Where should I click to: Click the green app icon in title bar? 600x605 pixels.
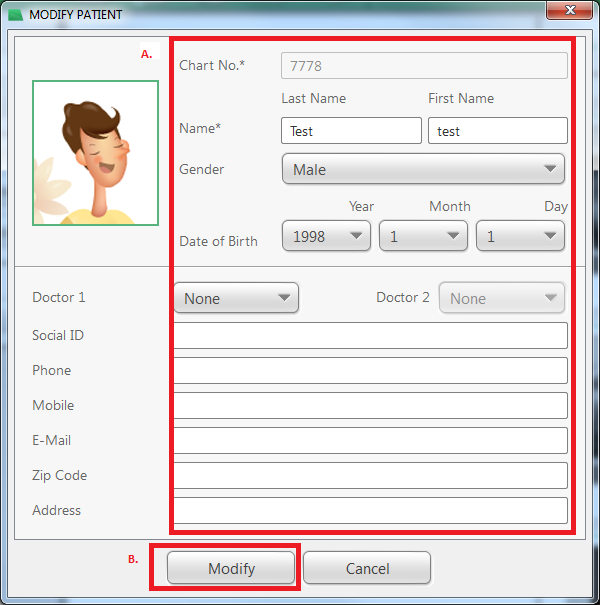click(x=16, y=15)
